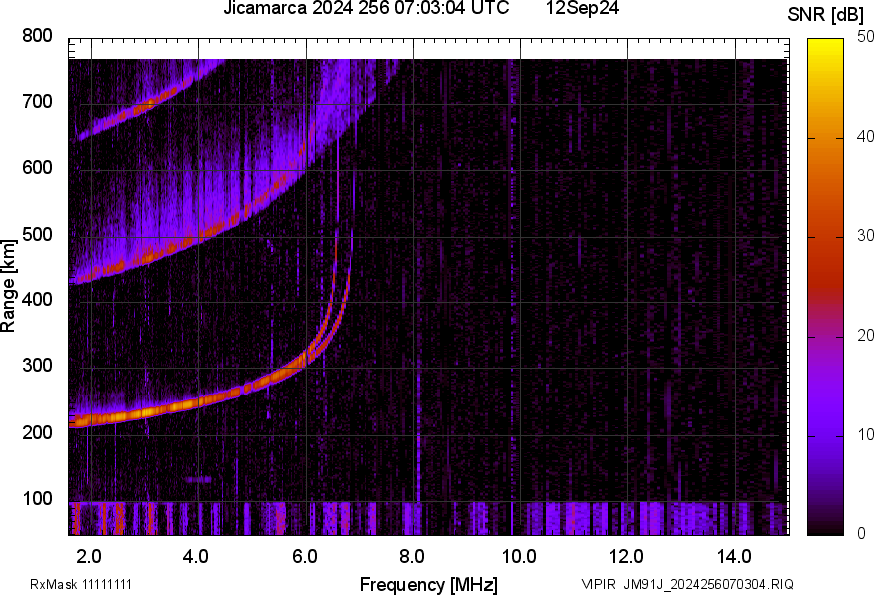Click the 'VIPIR' footer label
Viewport: 874px width, 595px height.
598,584
